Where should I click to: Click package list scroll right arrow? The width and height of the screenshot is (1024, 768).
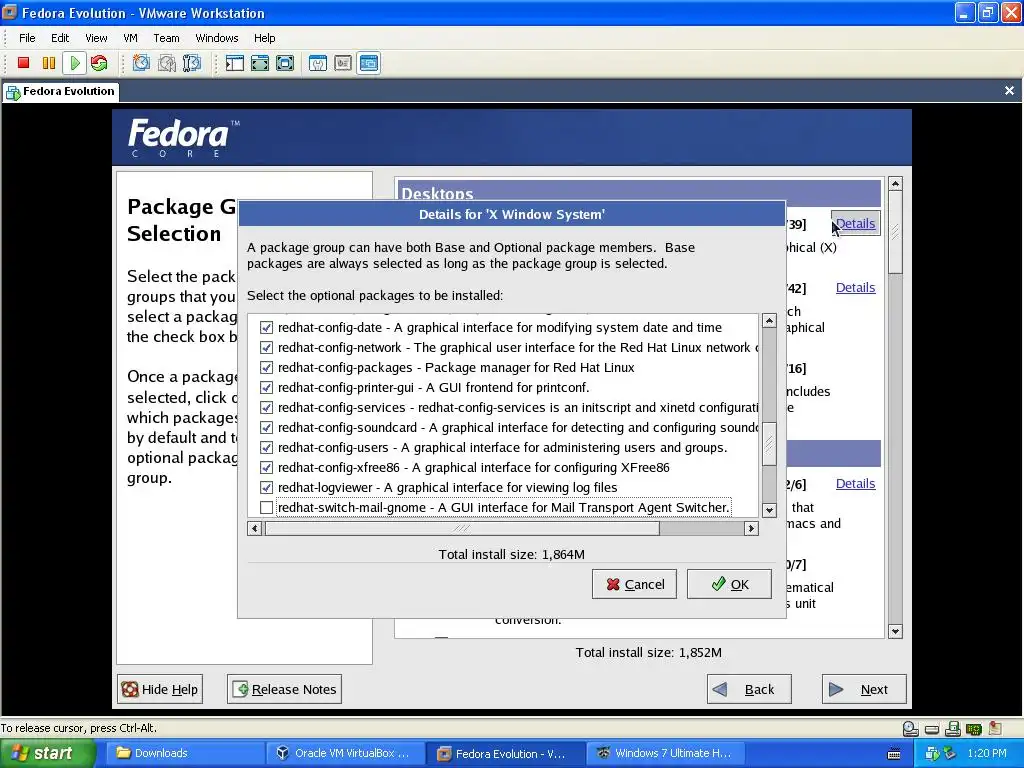(751, 528)
